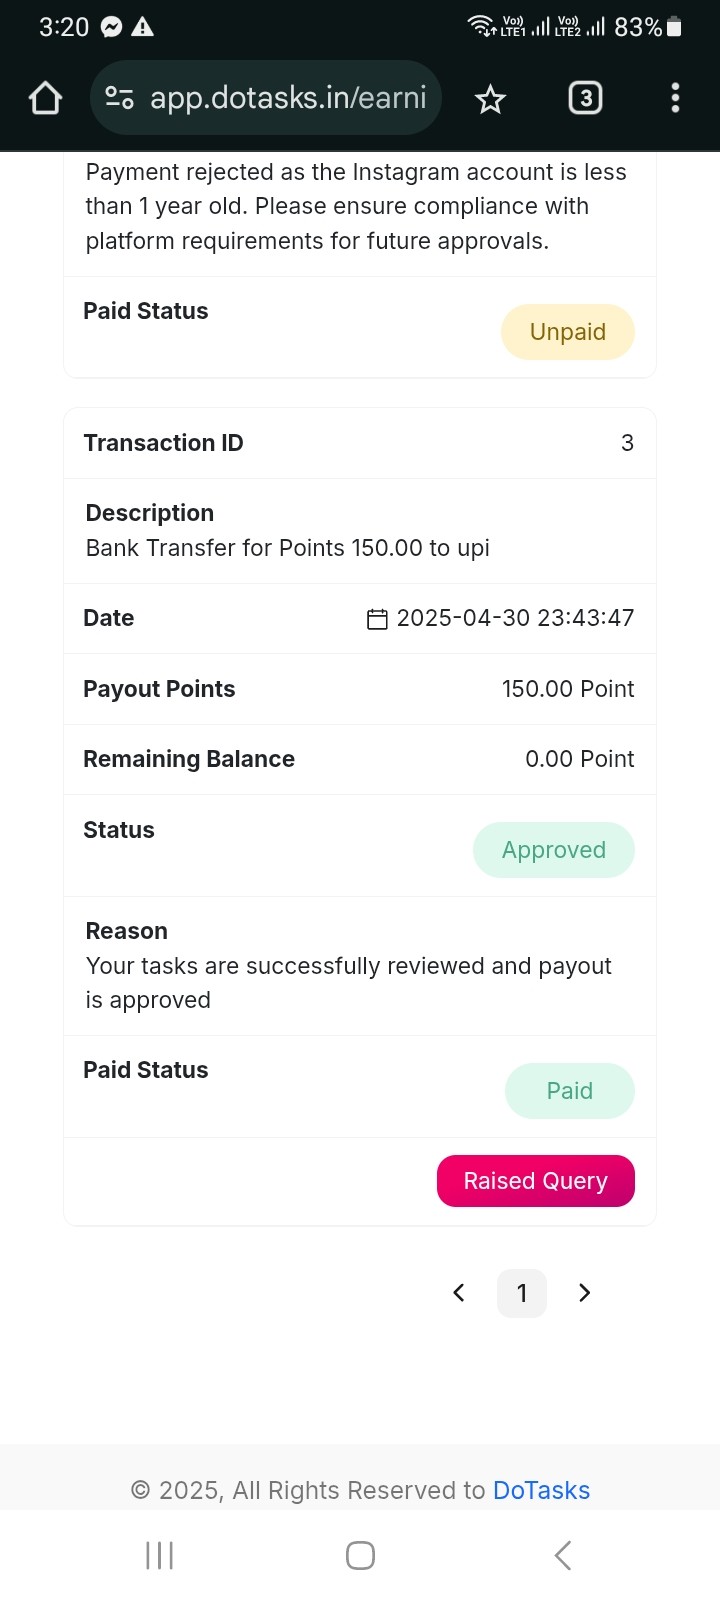
Task: Tap Android recent apps navigation icon
Action: pyautogui.click(x=160, y=1555)
